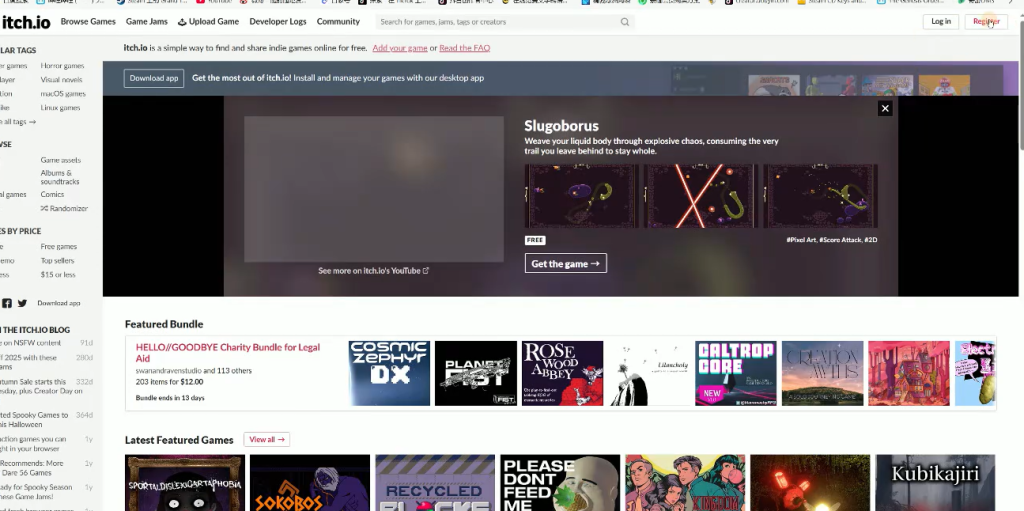Open Developer Logs in top navigation
This screenshot has height=511, width=1024.
[x=278, y=22]
